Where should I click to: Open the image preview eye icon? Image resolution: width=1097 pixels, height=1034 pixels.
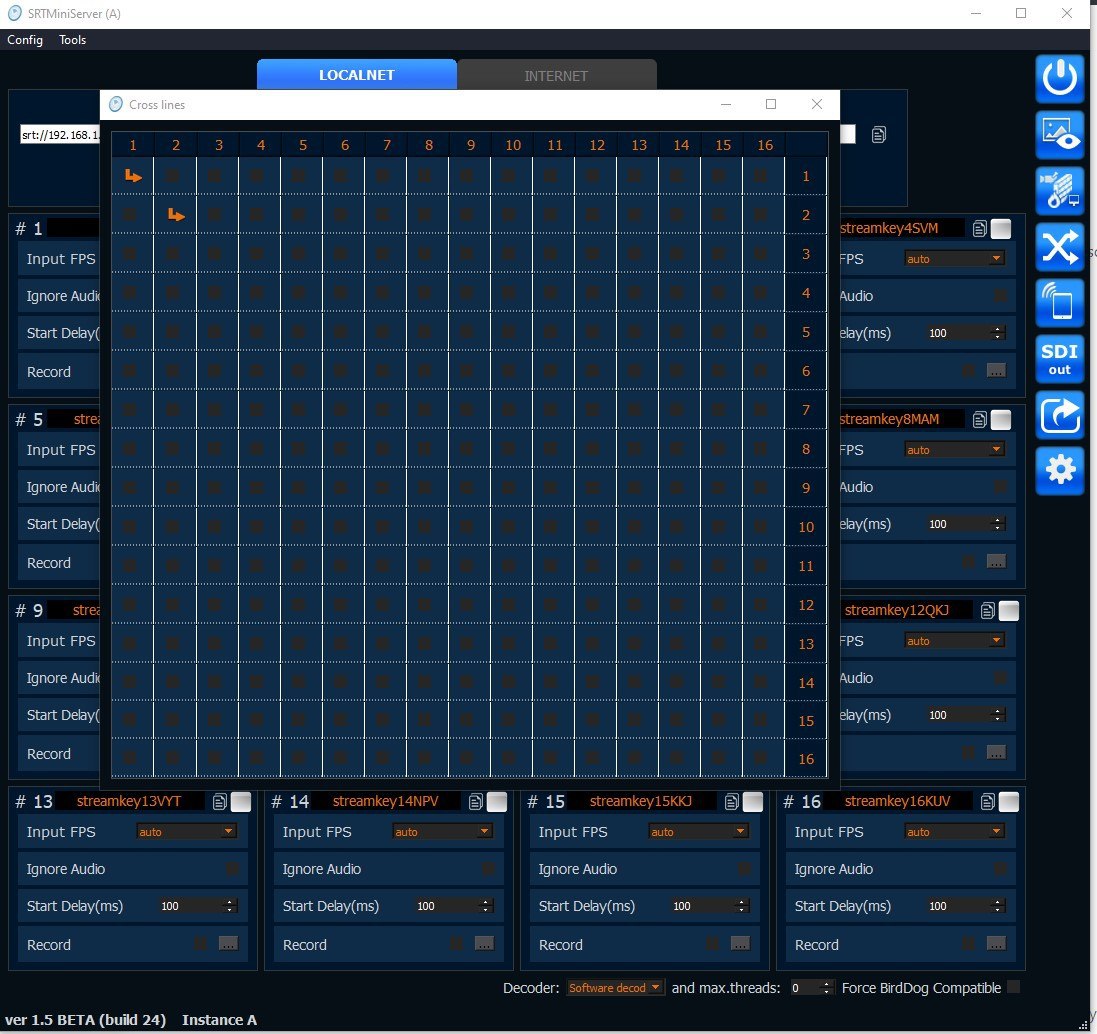point(1059,134)
